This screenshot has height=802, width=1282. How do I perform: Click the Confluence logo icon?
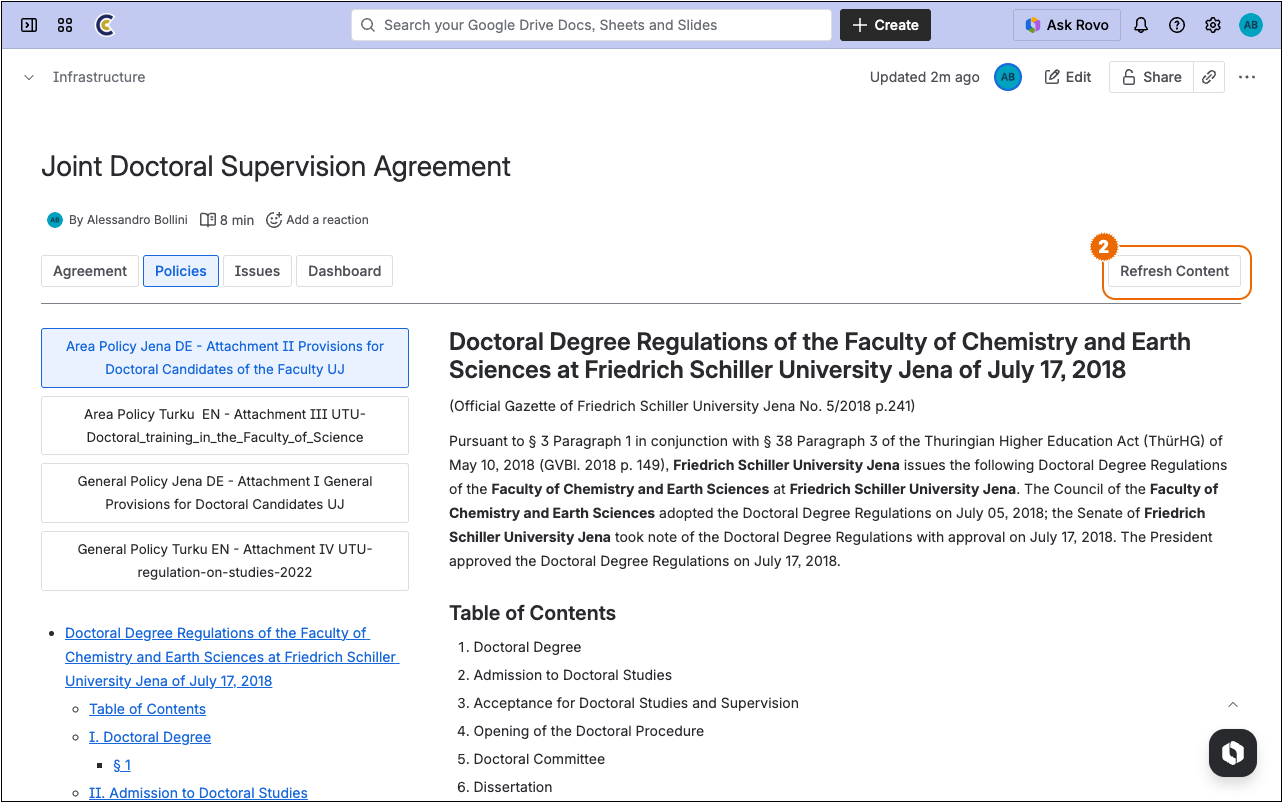(104, 25)
